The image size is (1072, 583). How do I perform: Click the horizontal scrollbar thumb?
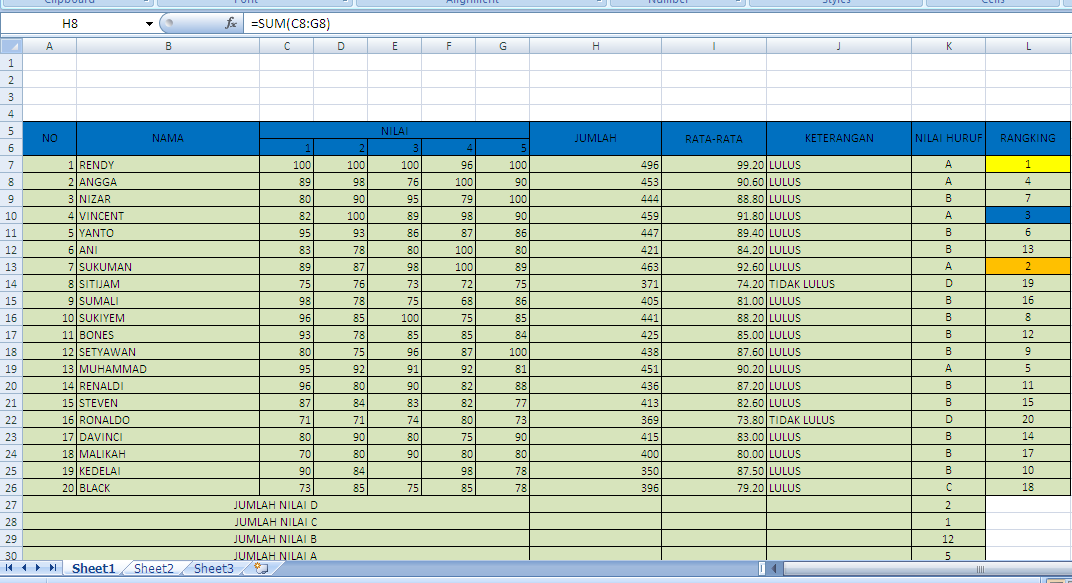[x=980, y=569]
